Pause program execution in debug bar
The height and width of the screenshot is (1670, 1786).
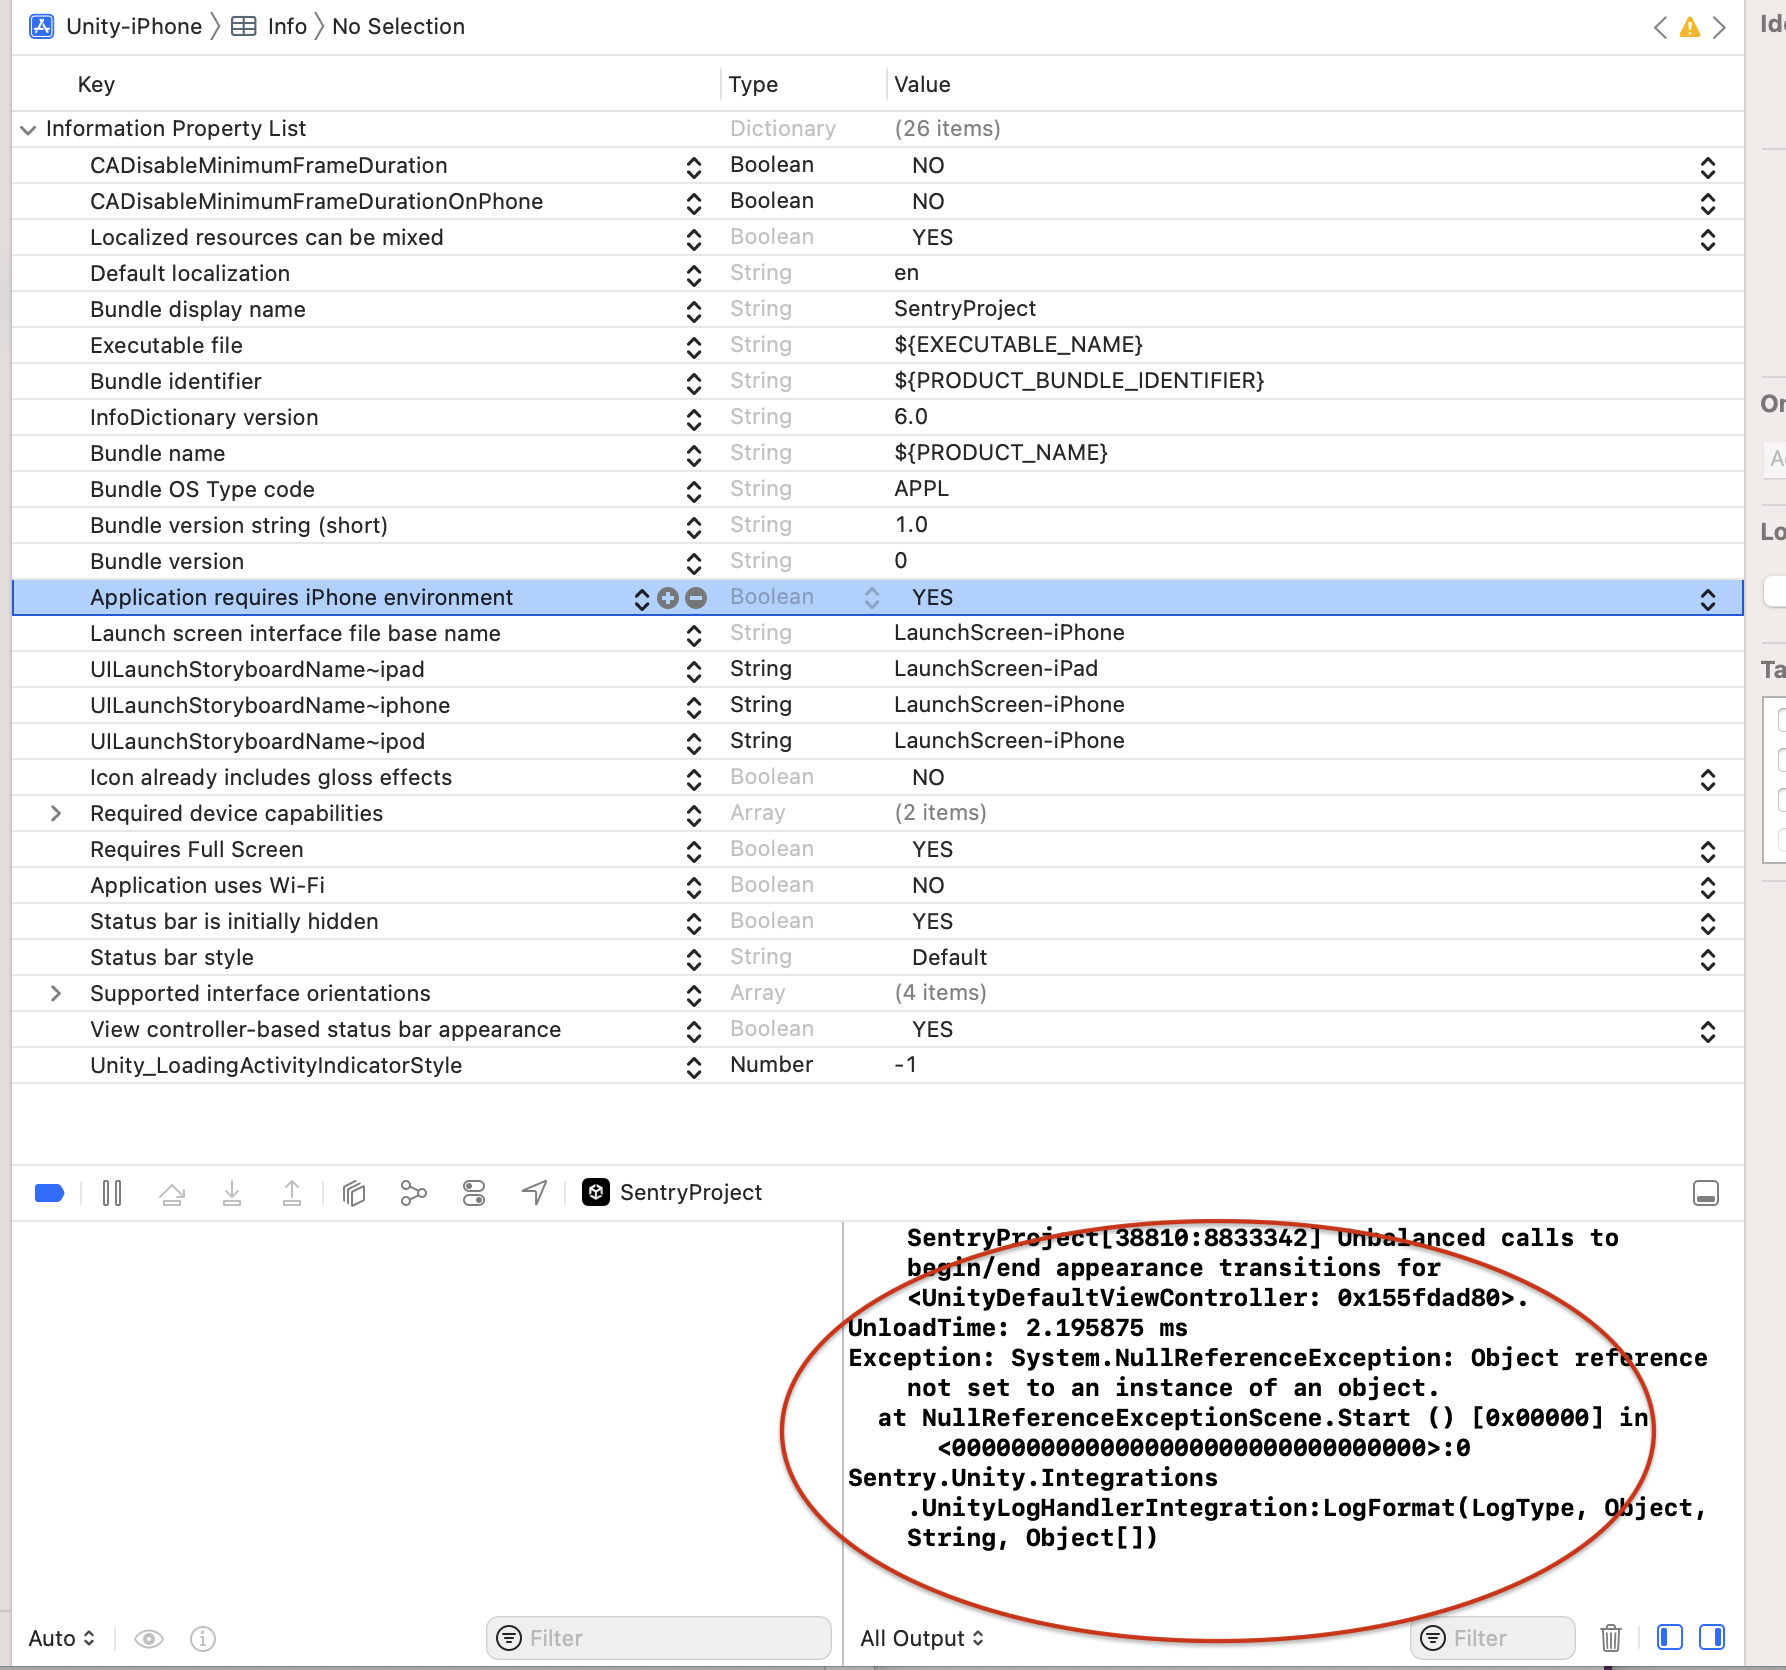112,1192
